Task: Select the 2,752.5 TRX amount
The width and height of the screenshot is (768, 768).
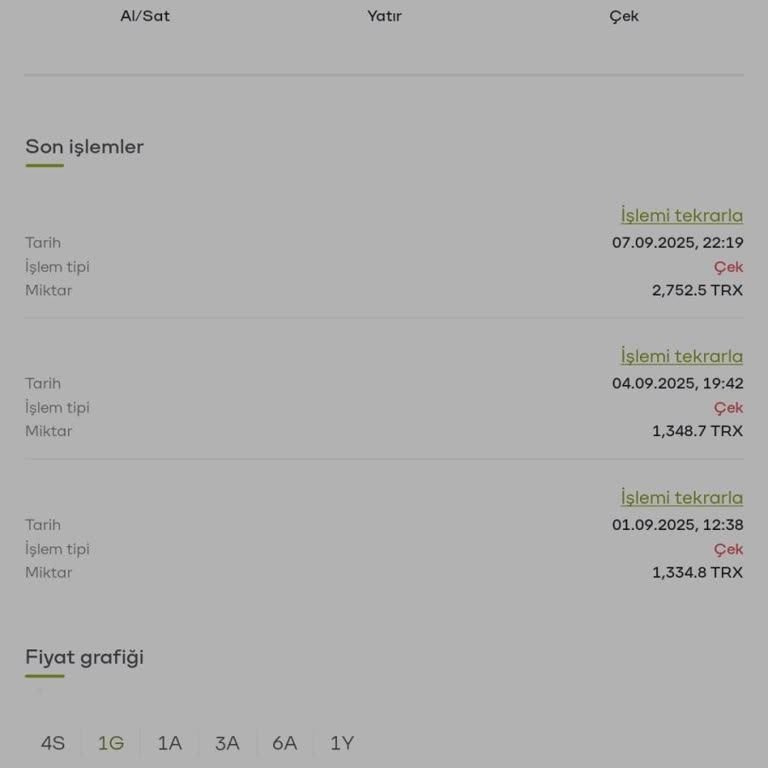Action: tap(697, 290)
